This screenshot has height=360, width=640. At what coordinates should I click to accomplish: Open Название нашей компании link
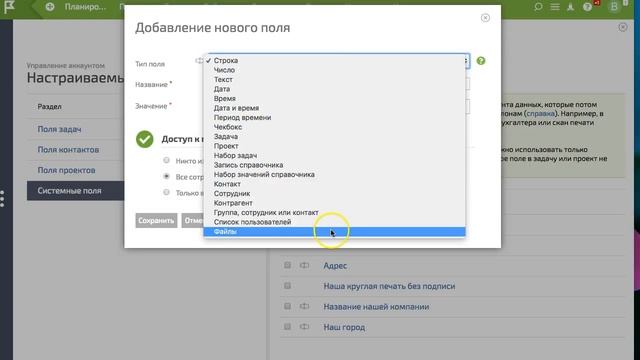[x=376, y=307]
